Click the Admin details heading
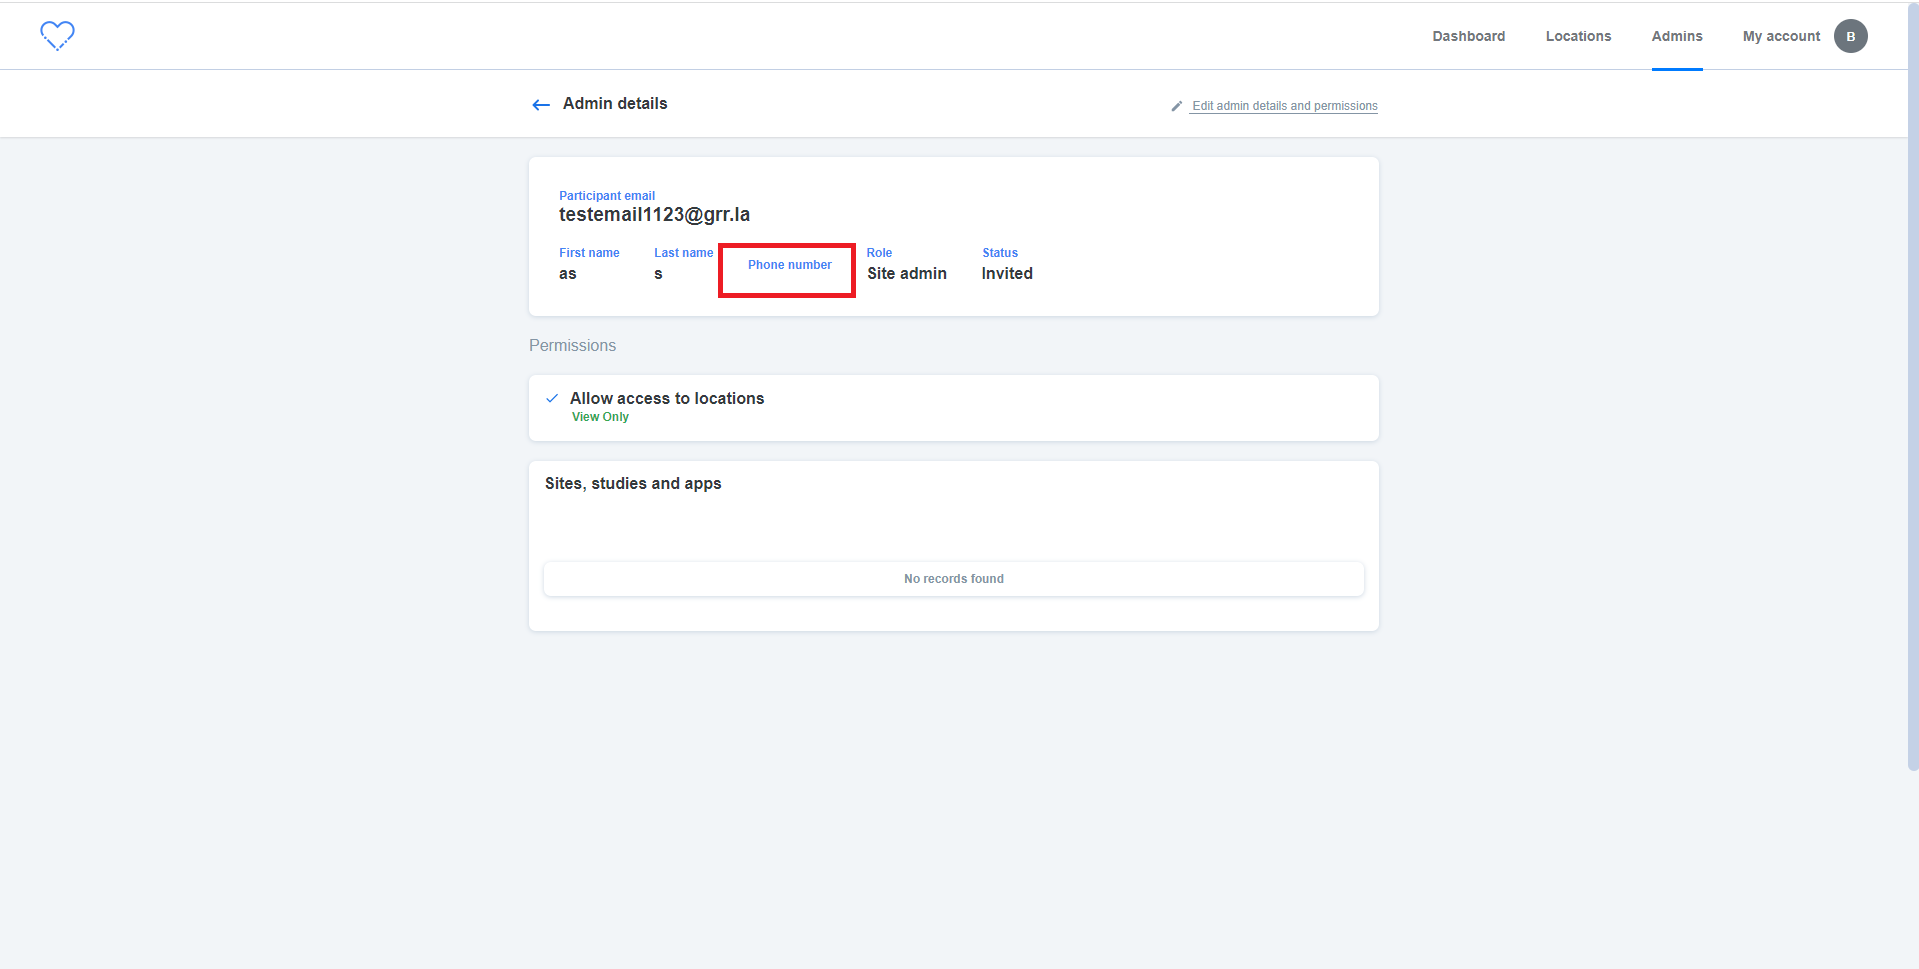The height and width of the screenshot is (969, 1919). click(615, 104)
